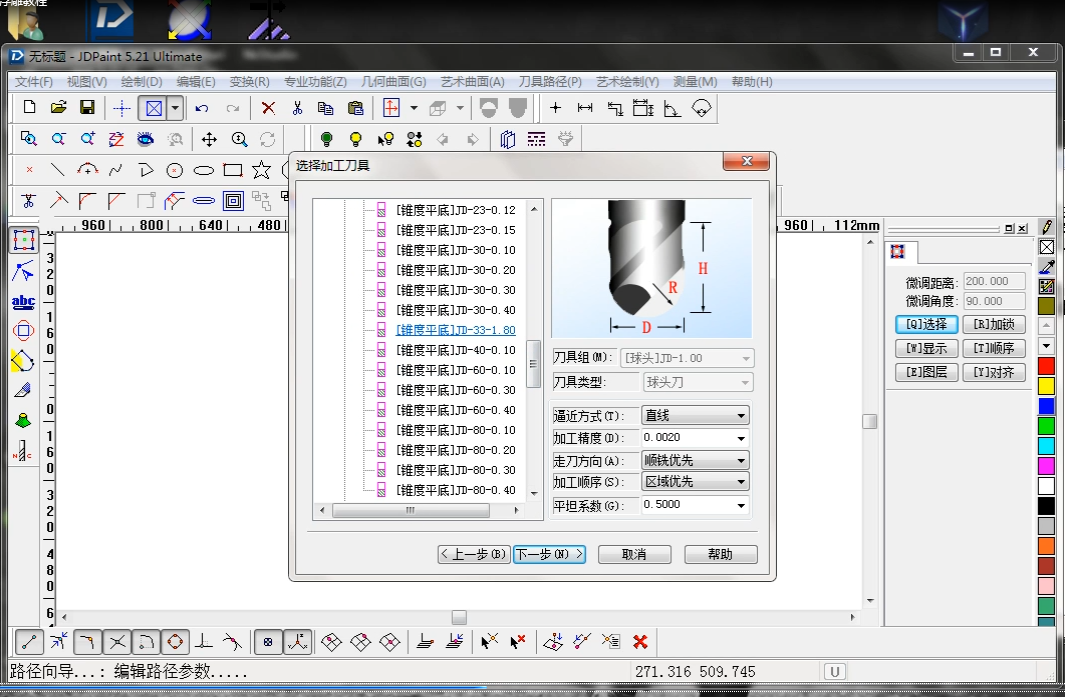Screen dimensions: 1065x697
Task: Pick the red color swatch in palette
Action: pyautogui.click(x=1046, y=366)
